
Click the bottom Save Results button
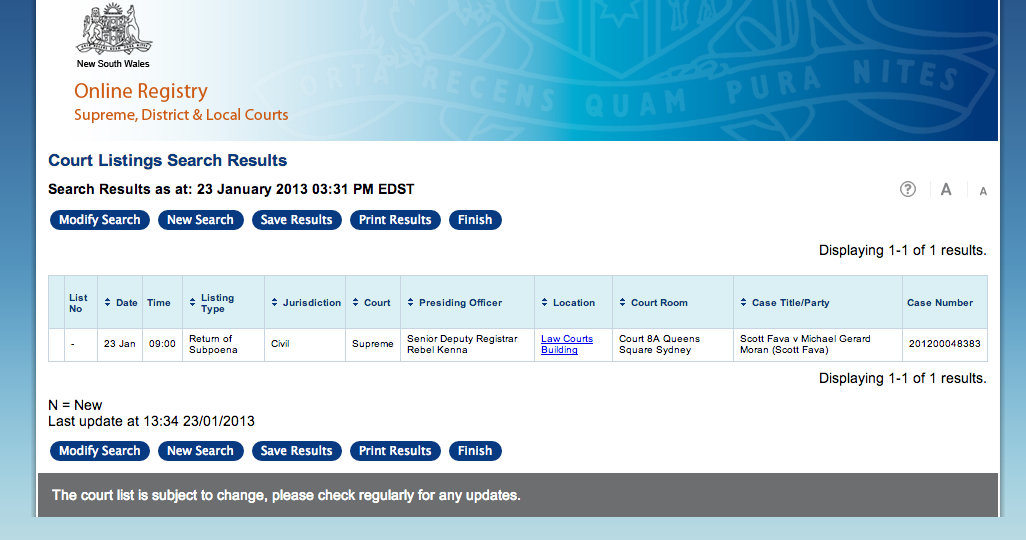[296, 451]
